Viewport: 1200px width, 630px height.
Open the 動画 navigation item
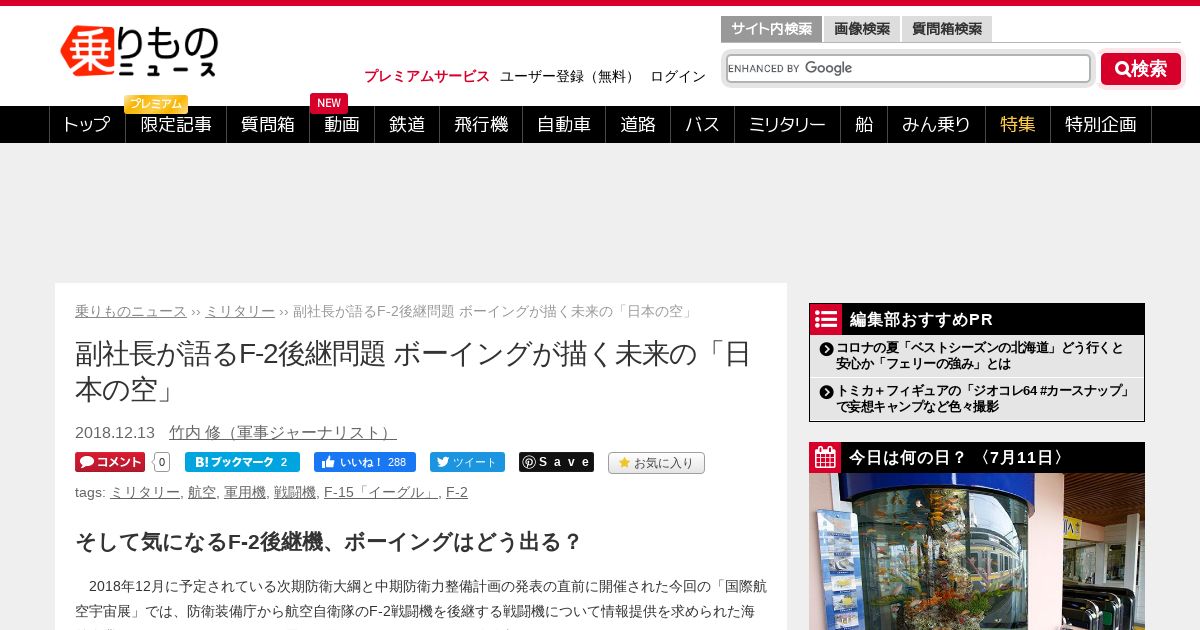[342, 125]
